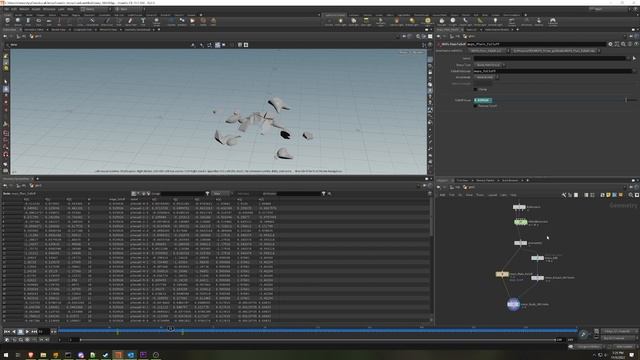Open the network editor search icon

(x=631, y=195)
